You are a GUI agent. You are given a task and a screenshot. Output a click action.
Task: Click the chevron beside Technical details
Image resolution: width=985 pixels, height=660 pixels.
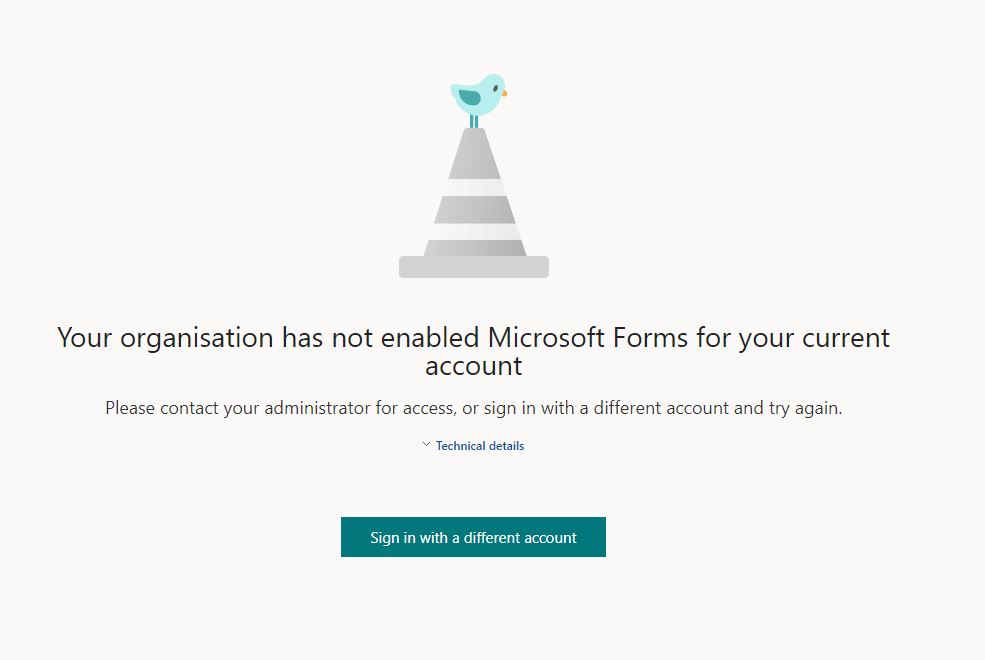(427, 445)
